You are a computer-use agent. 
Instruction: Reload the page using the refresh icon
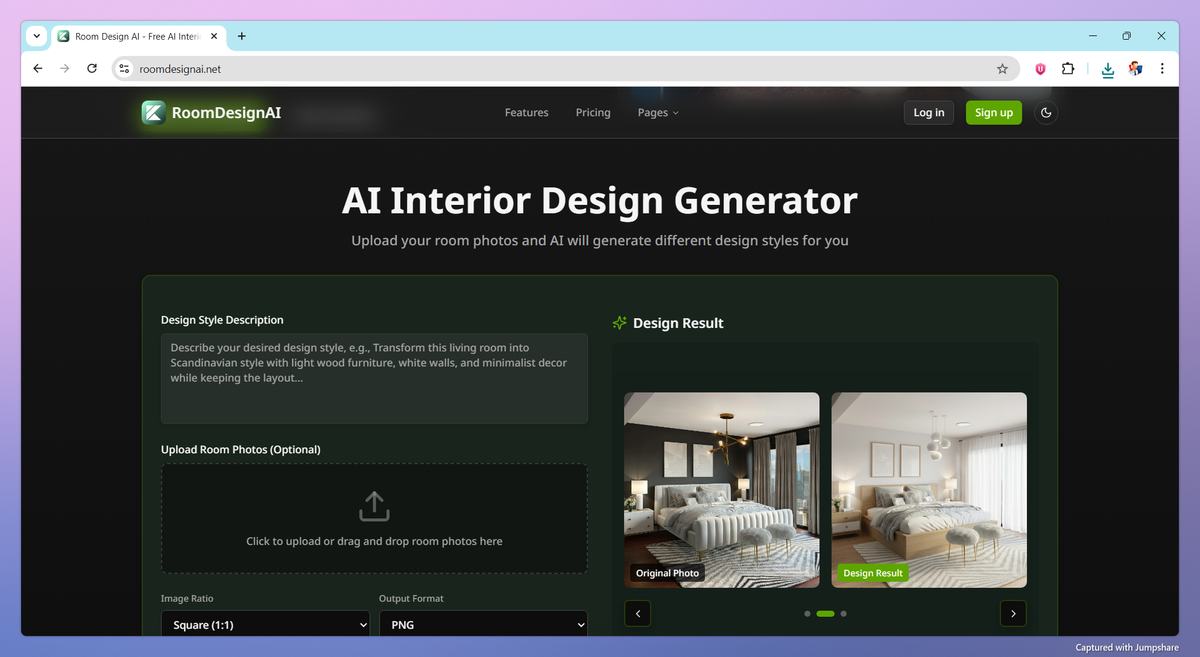click(91, 68)
